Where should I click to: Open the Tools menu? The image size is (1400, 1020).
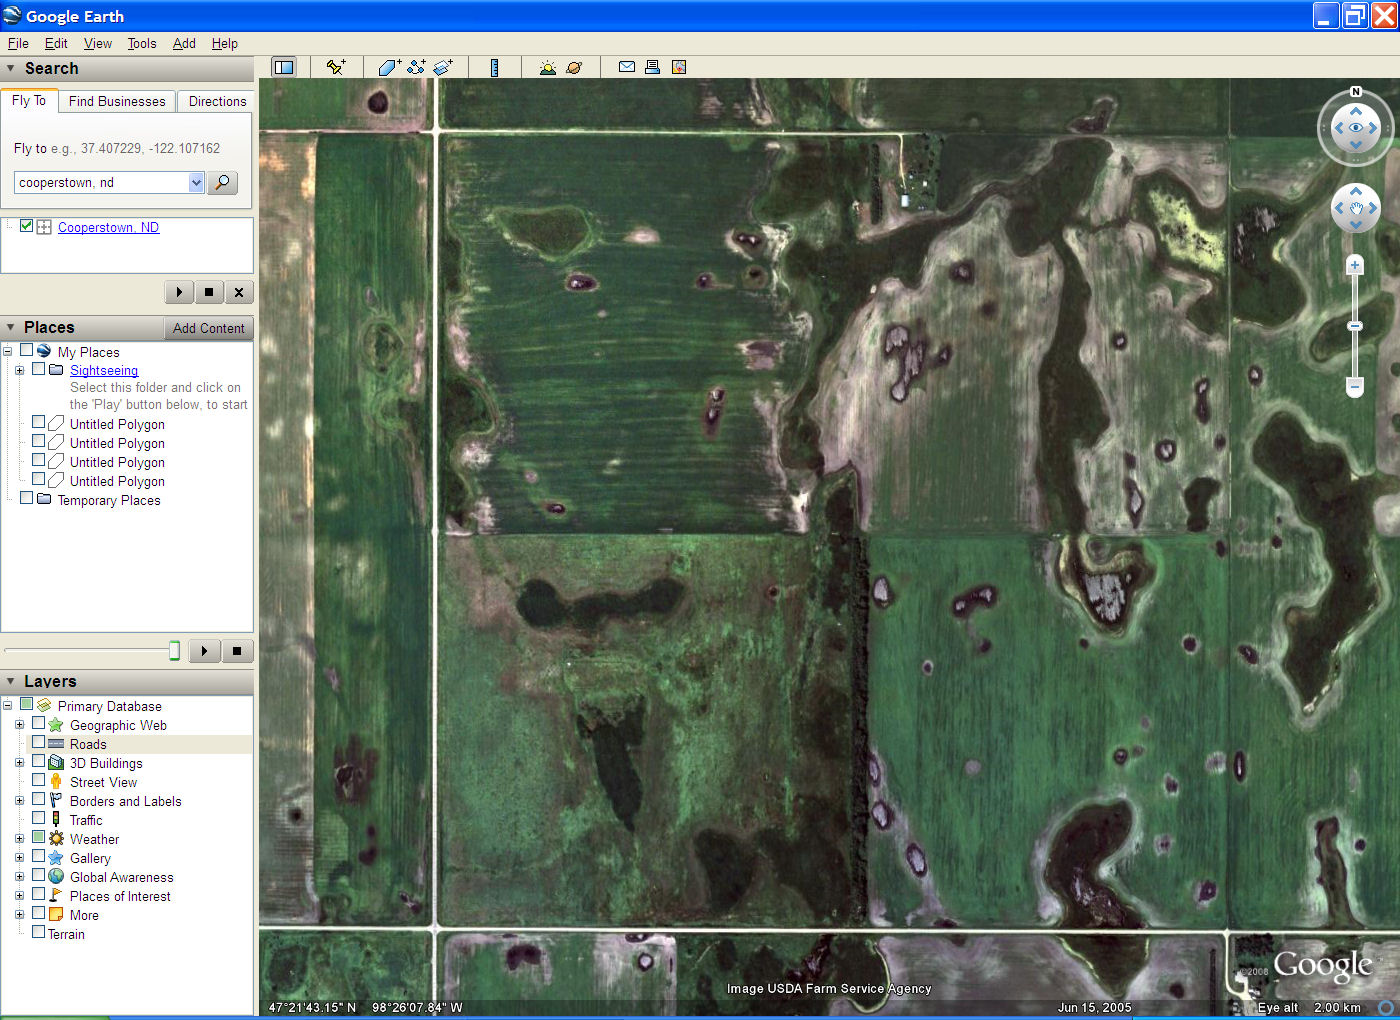142,43
